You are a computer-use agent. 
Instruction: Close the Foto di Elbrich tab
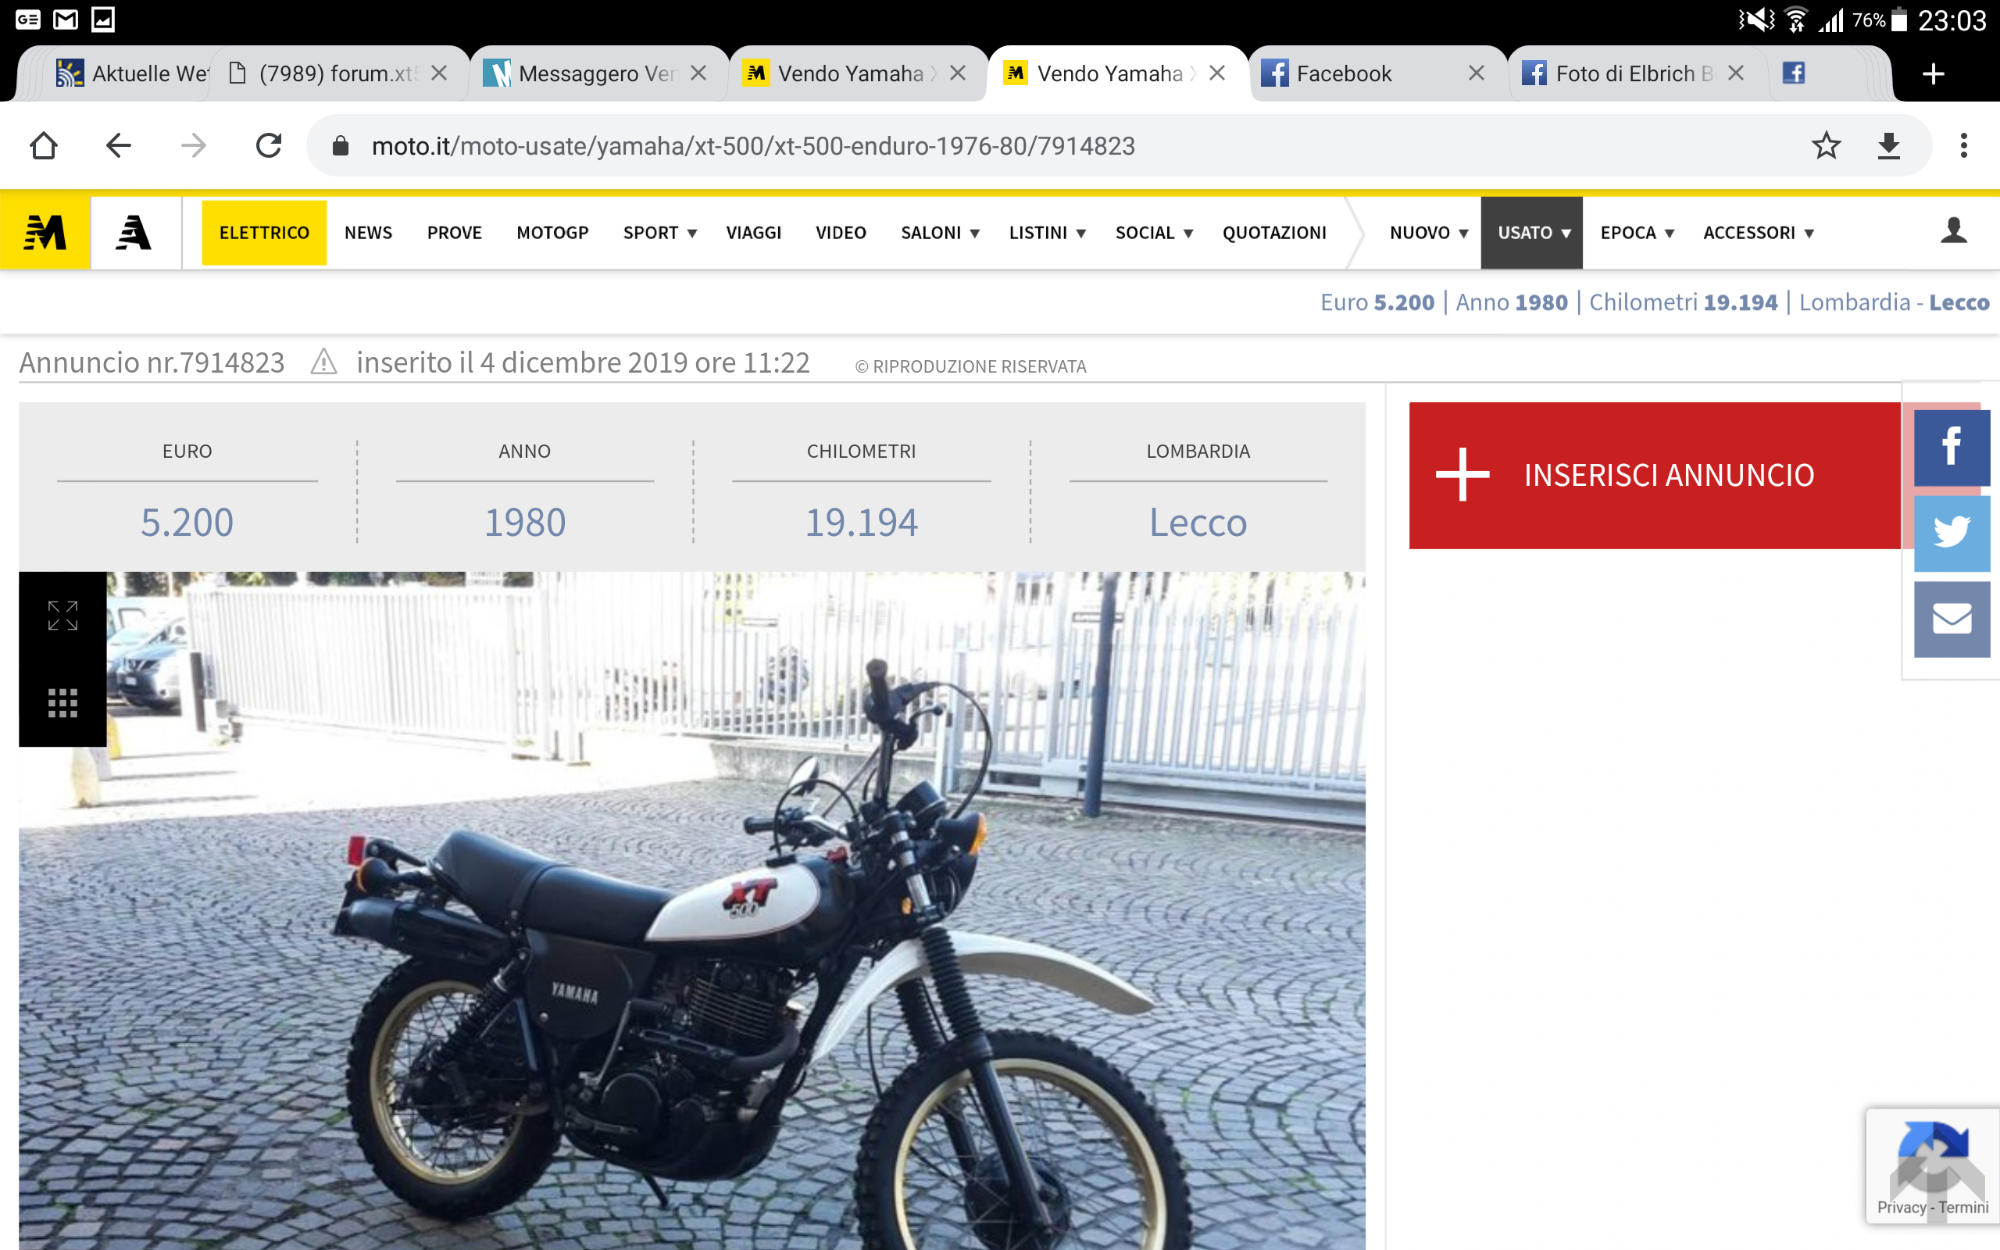[1736, 73]
